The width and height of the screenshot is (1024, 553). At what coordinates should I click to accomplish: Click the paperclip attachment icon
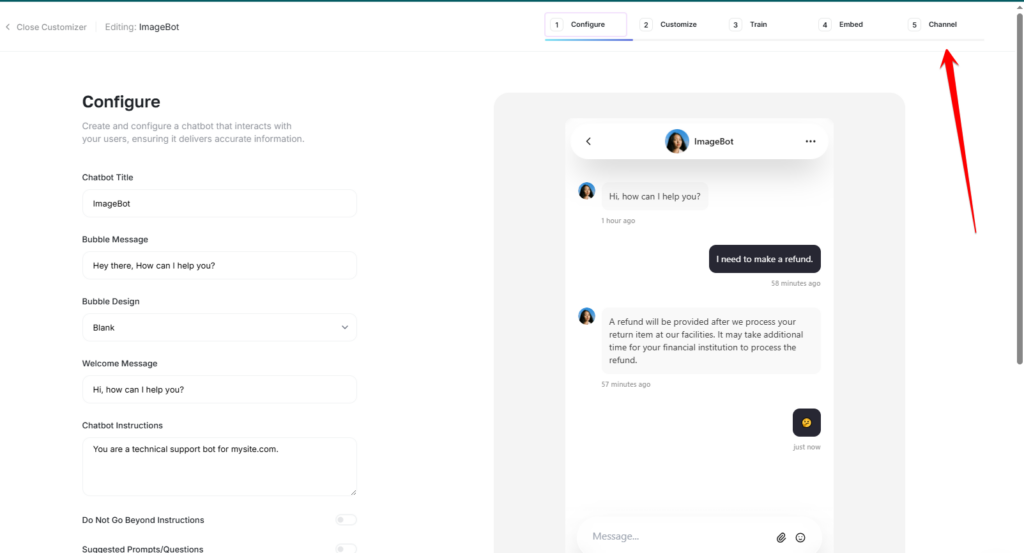(781, 537)
